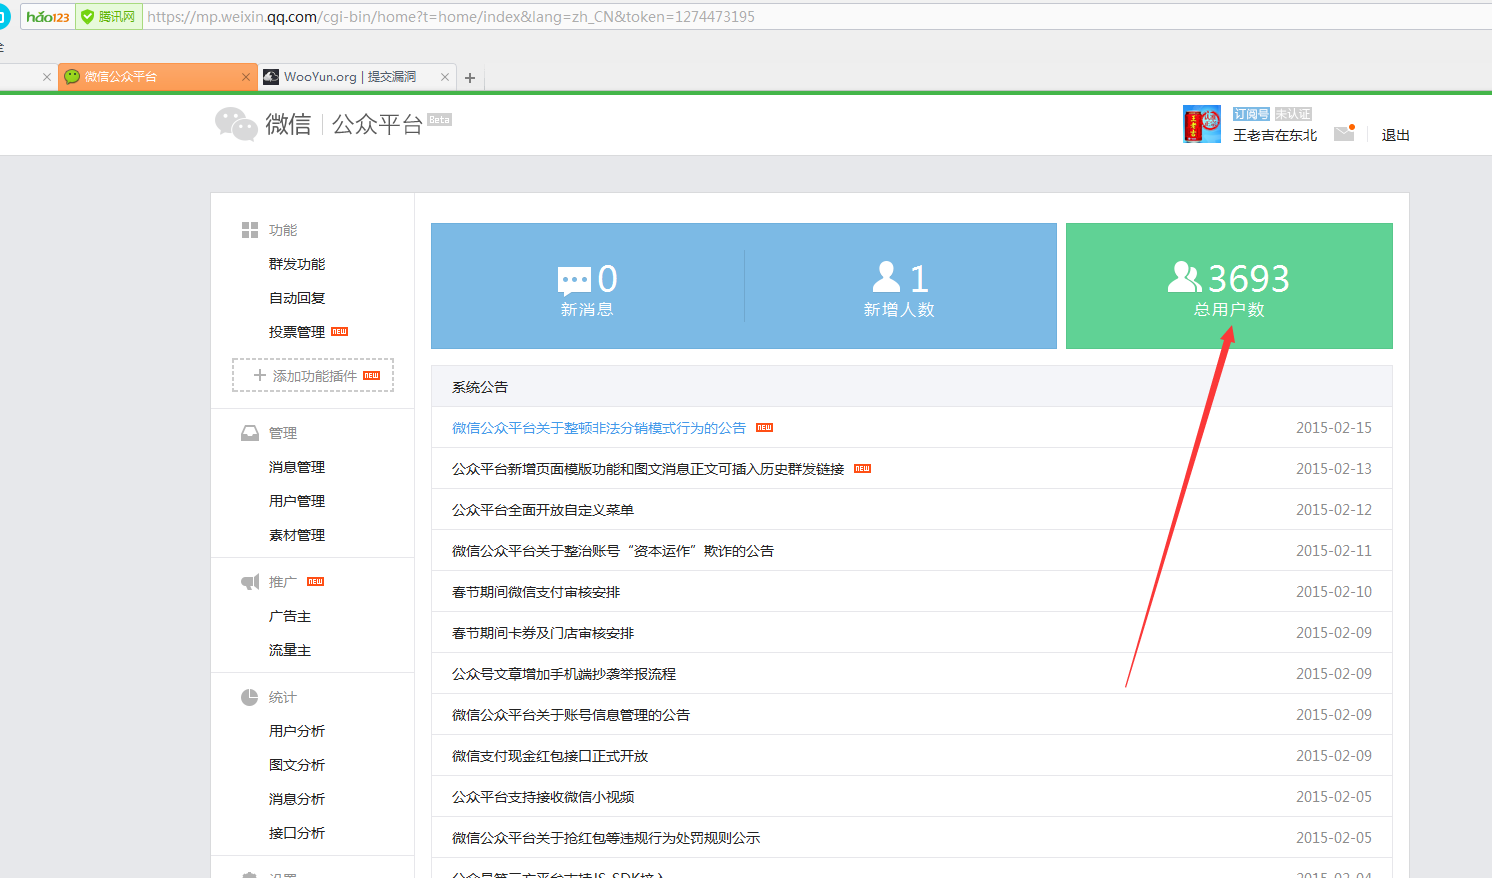This screenshot has width=1492, height=878.
Task: Open announcement 春节期间微信支付审核安排
Action: pos(536,592)
